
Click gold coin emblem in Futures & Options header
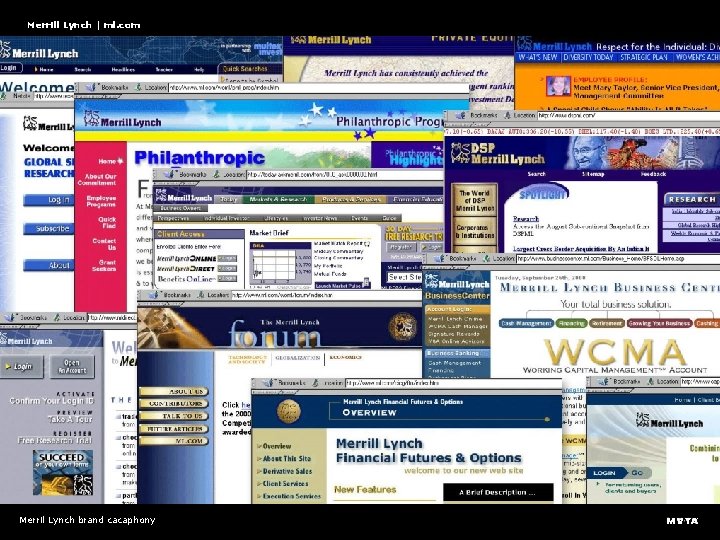coord(289,411)
